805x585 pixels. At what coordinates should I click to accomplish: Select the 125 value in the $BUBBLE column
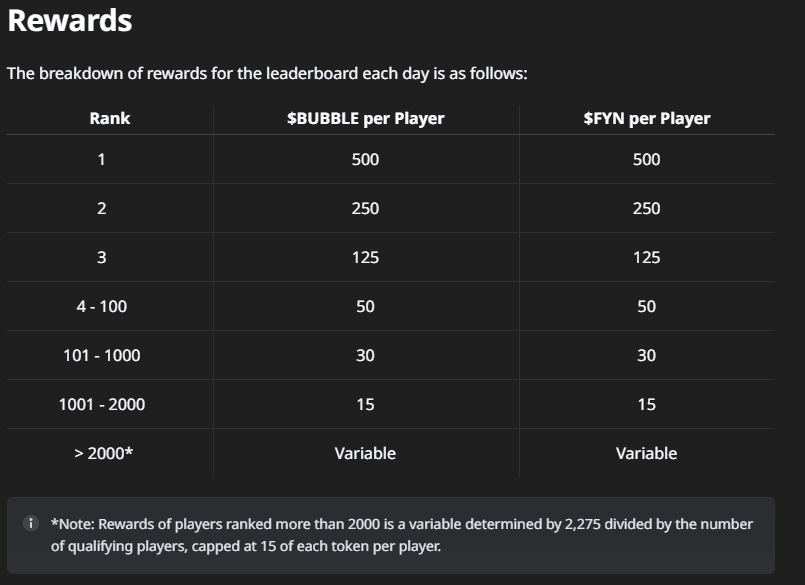point(365,257)
